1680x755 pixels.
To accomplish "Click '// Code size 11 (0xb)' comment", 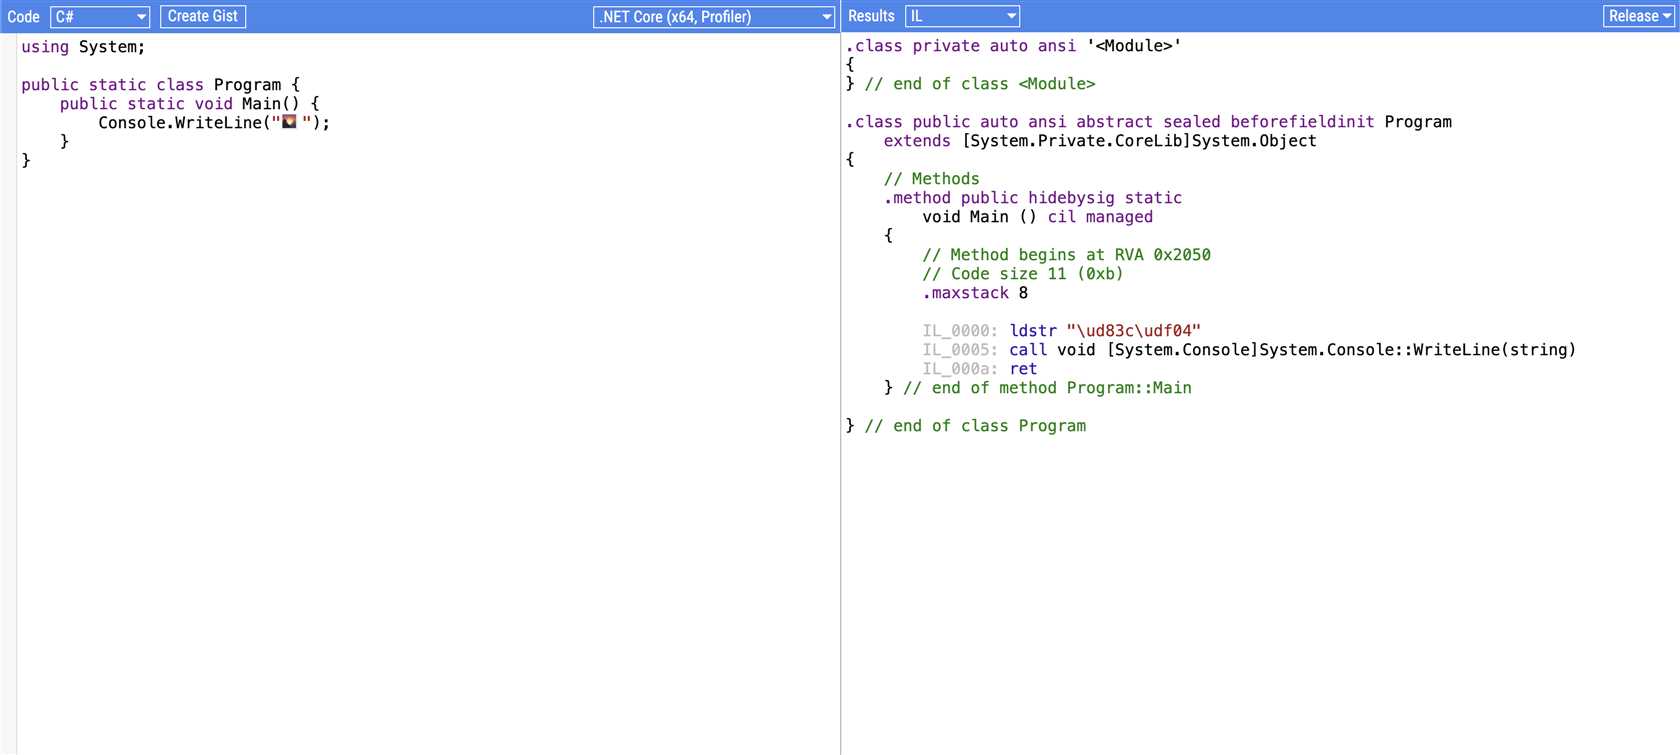I will point(1022,274).
